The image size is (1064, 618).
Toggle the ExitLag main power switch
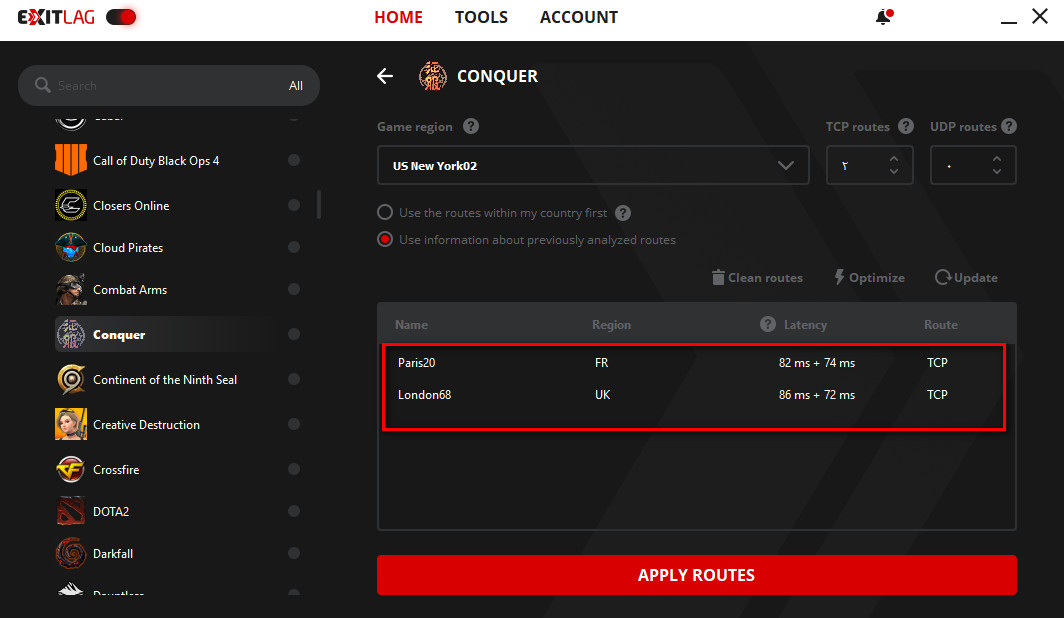121,17
